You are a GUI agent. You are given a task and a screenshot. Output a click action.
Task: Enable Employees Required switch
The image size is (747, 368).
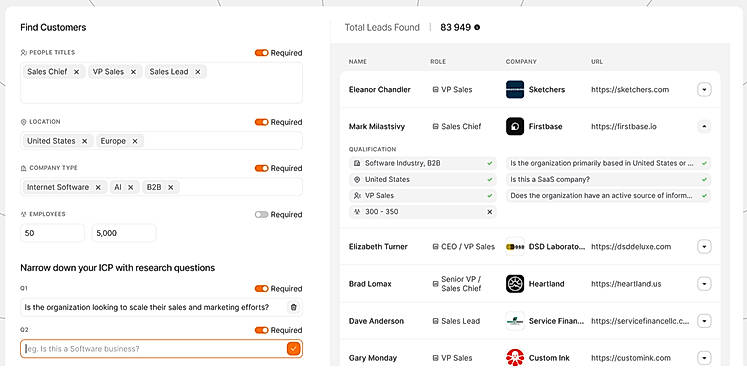262,215
